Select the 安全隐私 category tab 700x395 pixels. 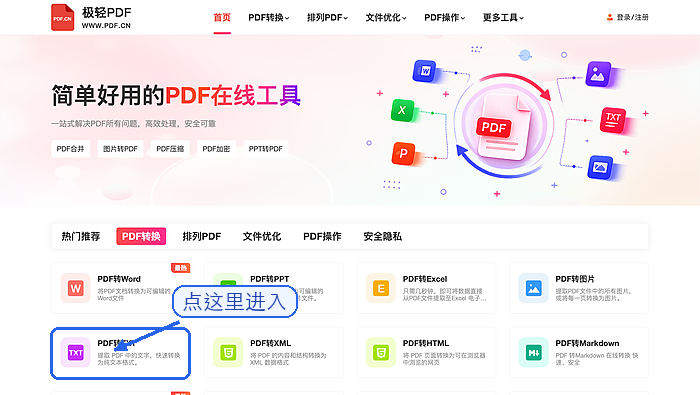click(x=383, y=236)
